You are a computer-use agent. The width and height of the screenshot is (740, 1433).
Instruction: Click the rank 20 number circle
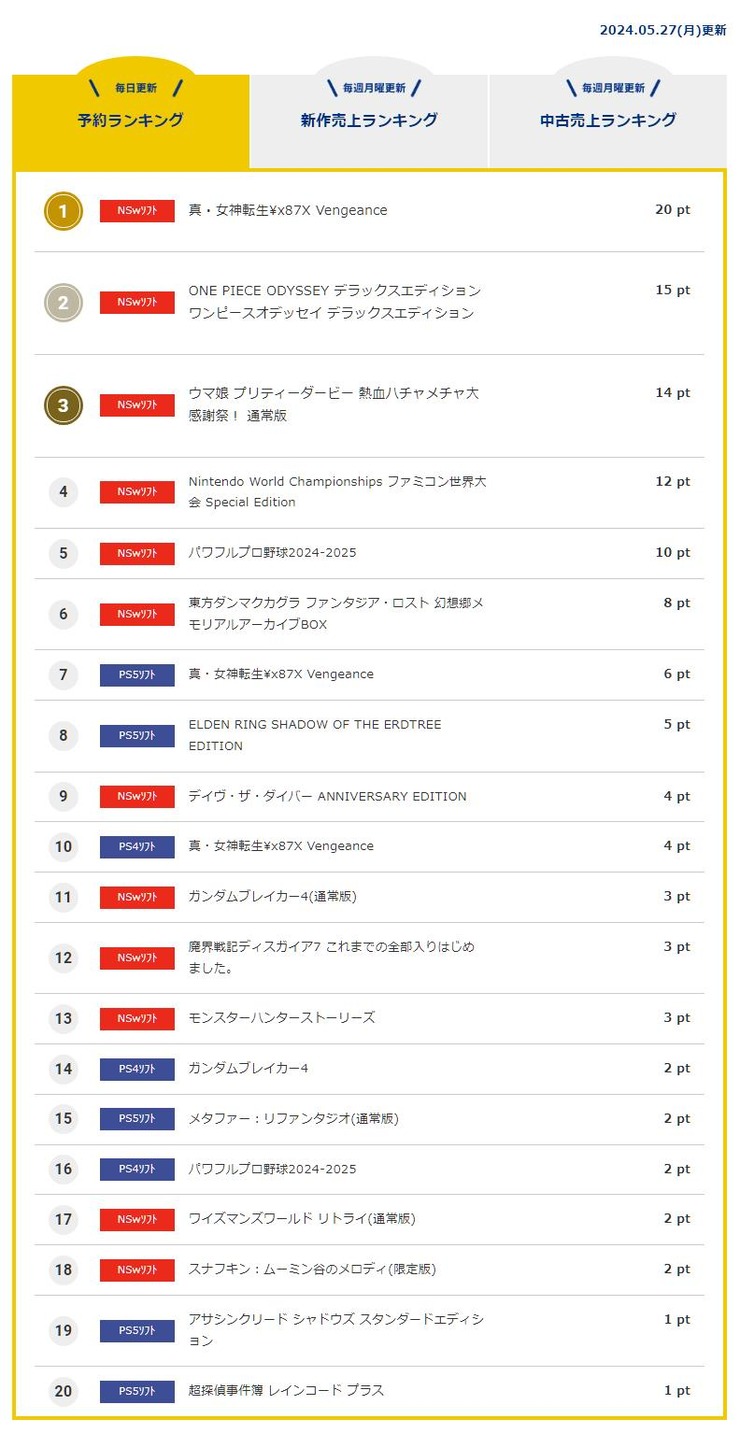click(x=63, y=1391)
